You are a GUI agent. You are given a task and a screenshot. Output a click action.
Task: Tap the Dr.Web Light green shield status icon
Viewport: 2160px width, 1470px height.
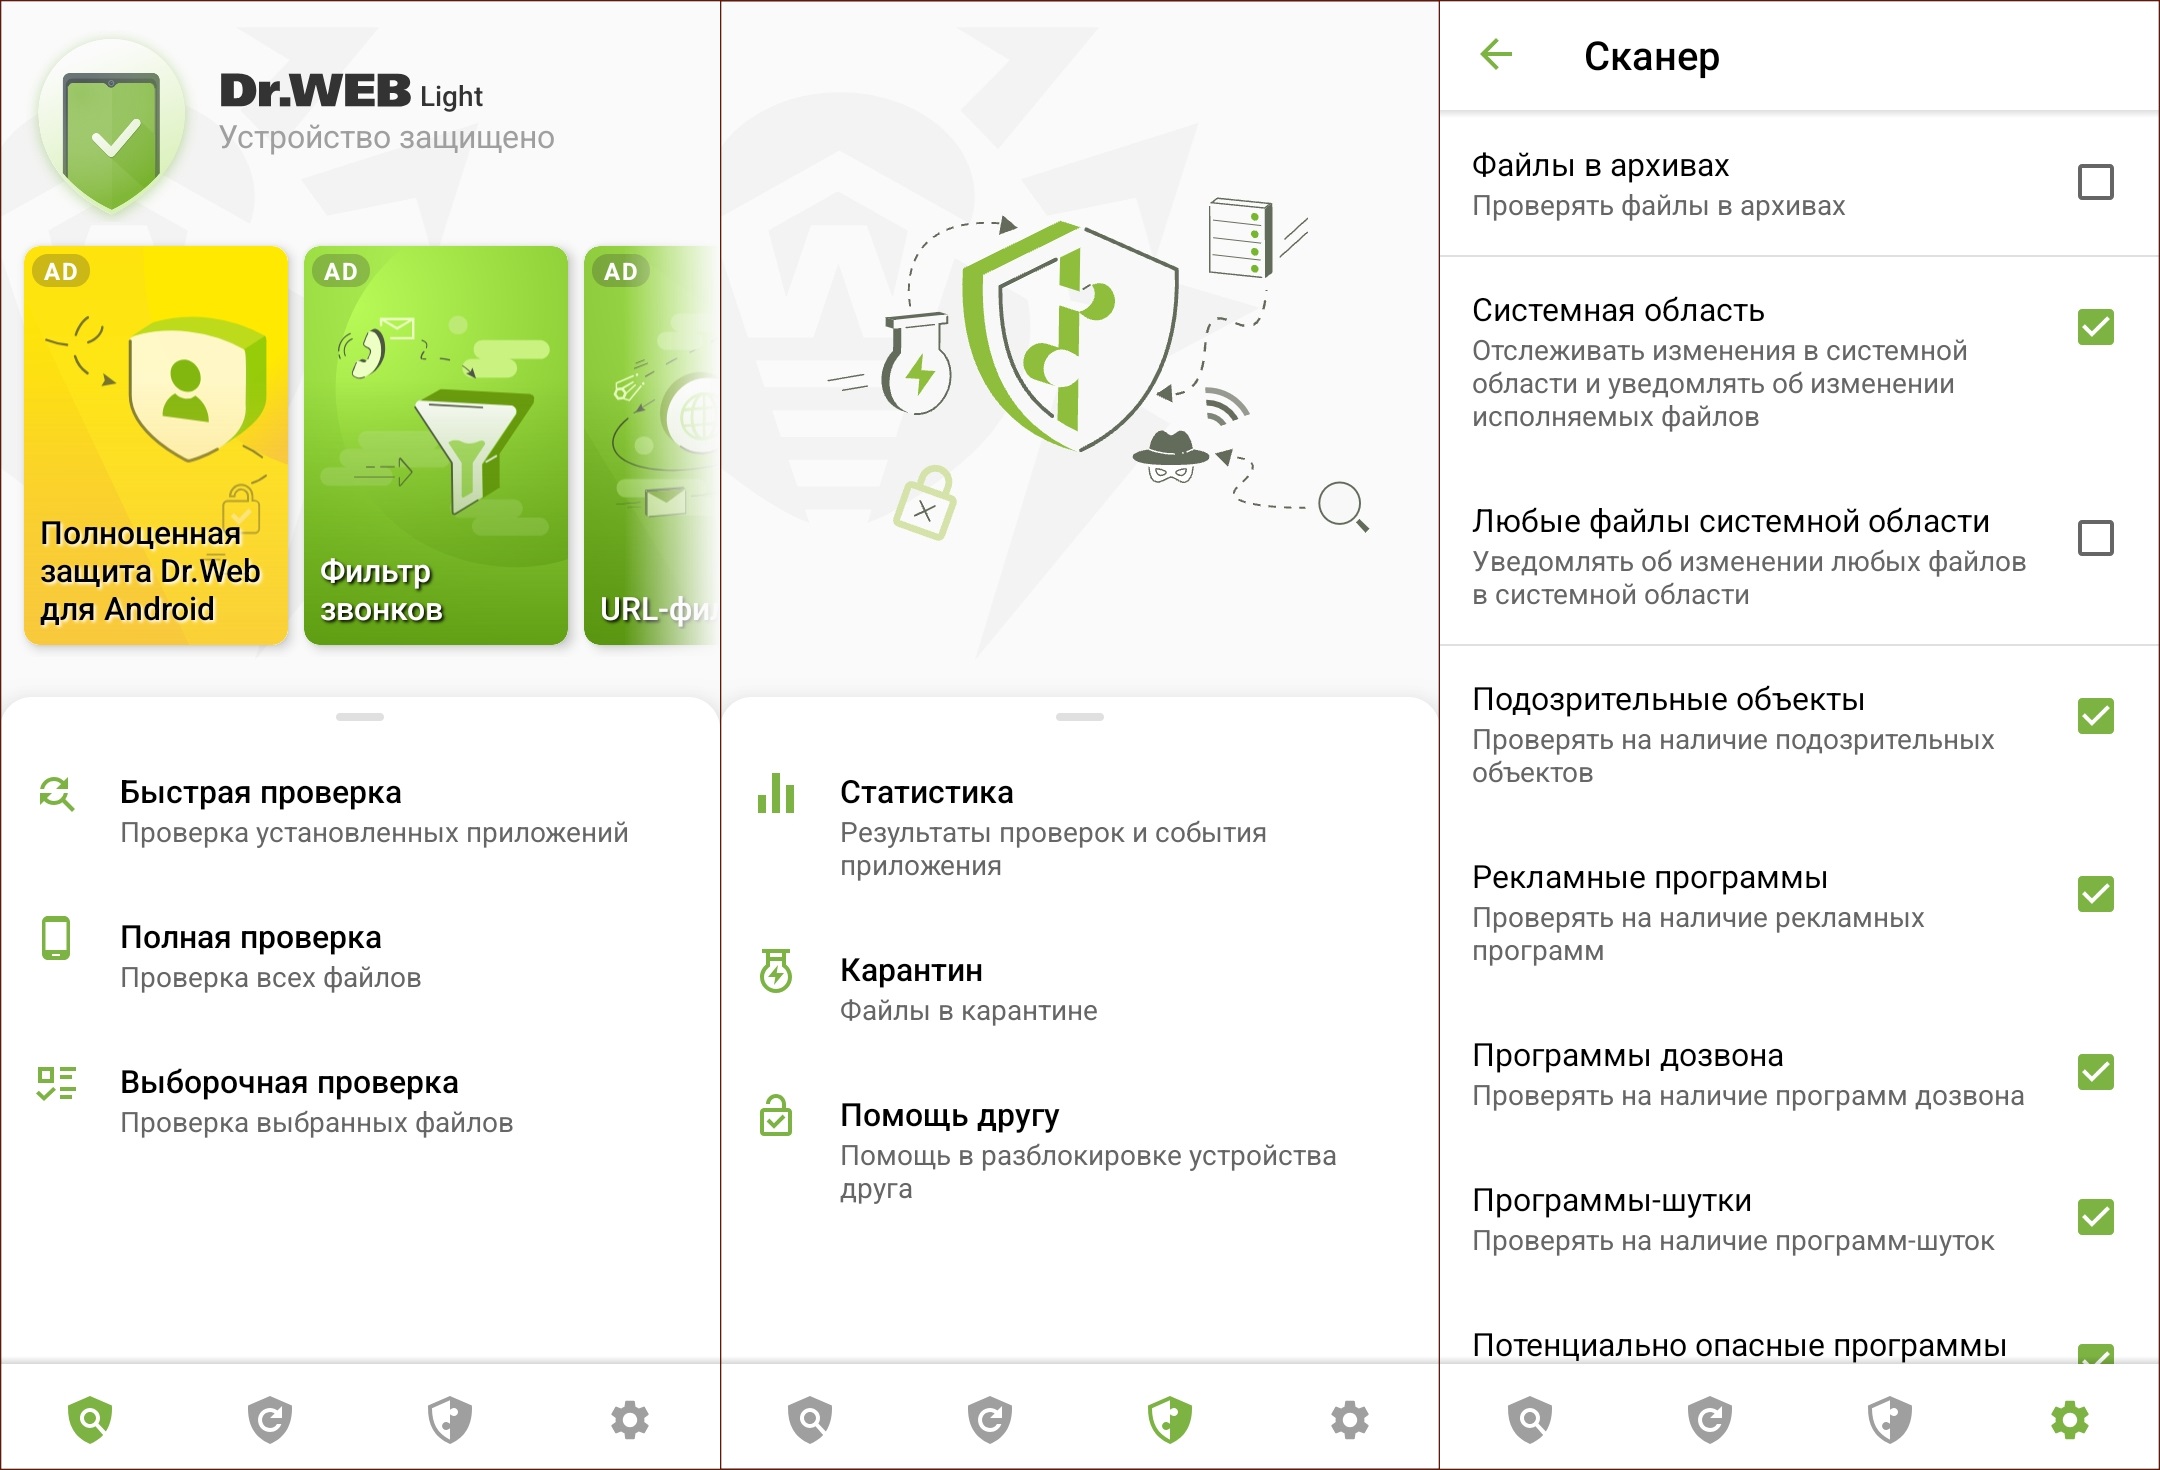click(x=112, y=128)
